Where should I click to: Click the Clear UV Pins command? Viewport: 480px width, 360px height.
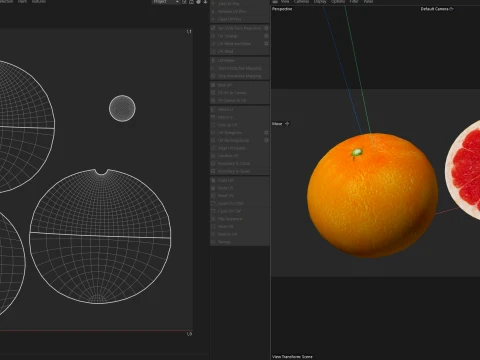click(239, 19)
